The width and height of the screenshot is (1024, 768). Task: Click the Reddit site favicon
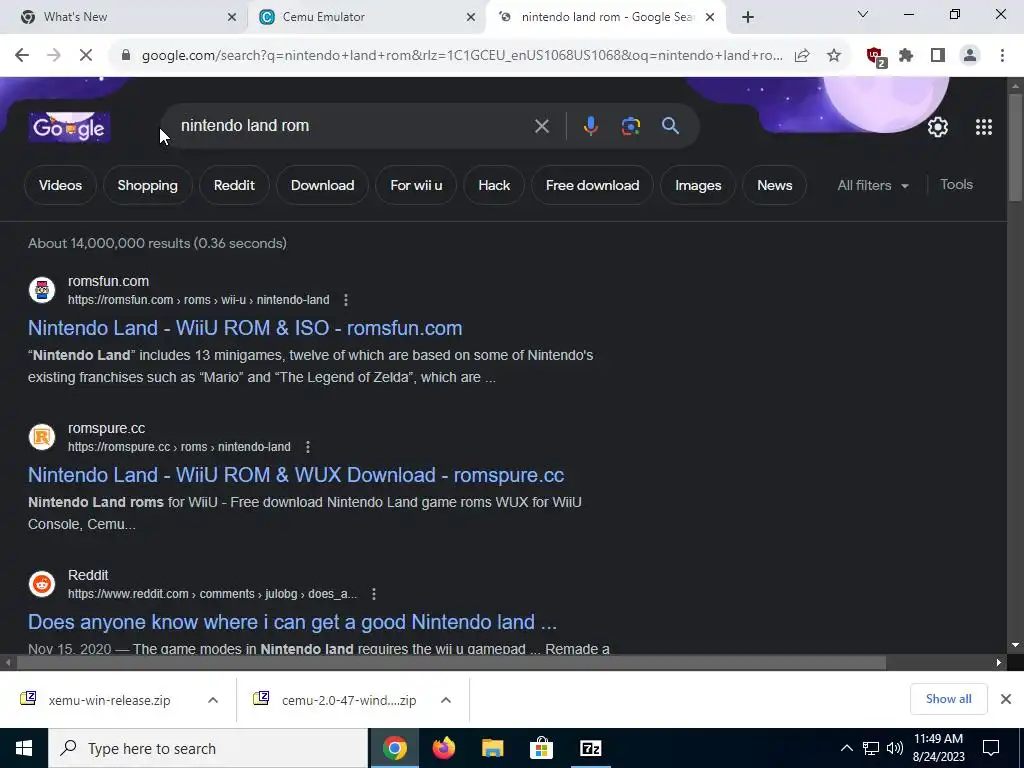pos(42,584)
